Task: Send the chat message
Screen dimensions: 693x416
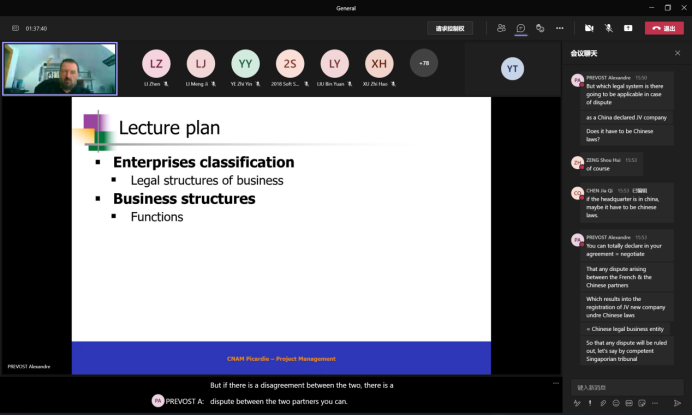Action: (677, 403)
